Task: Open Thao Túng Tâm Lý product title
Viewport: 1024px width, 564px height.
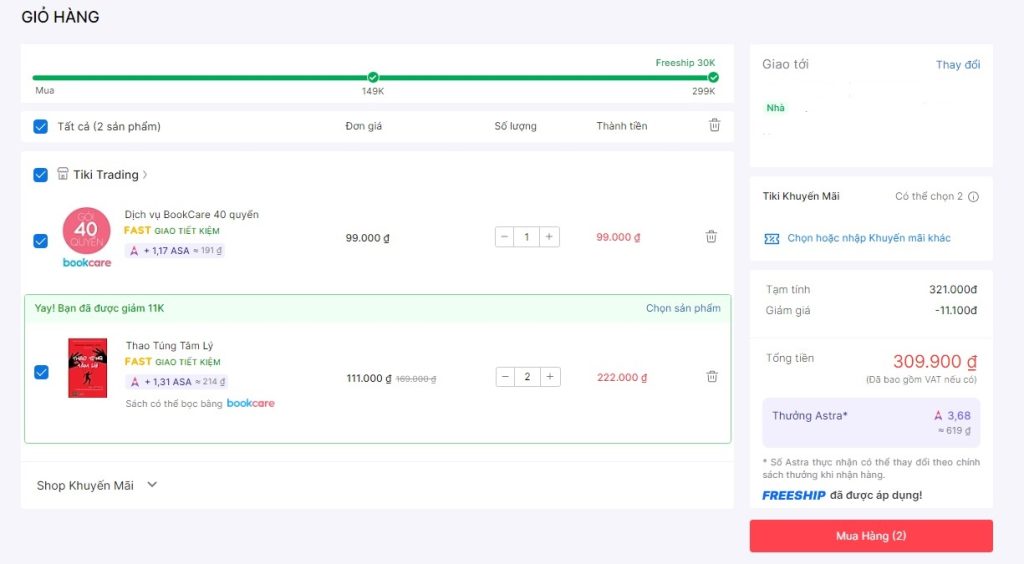Action: [169, 345]
